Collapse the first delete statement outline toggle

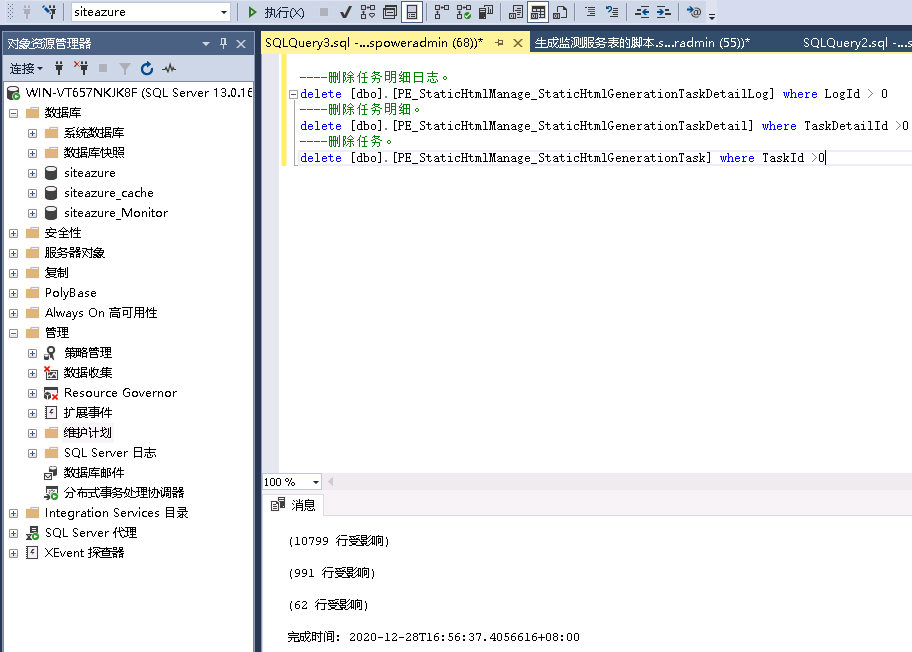(x=292, y=94)
